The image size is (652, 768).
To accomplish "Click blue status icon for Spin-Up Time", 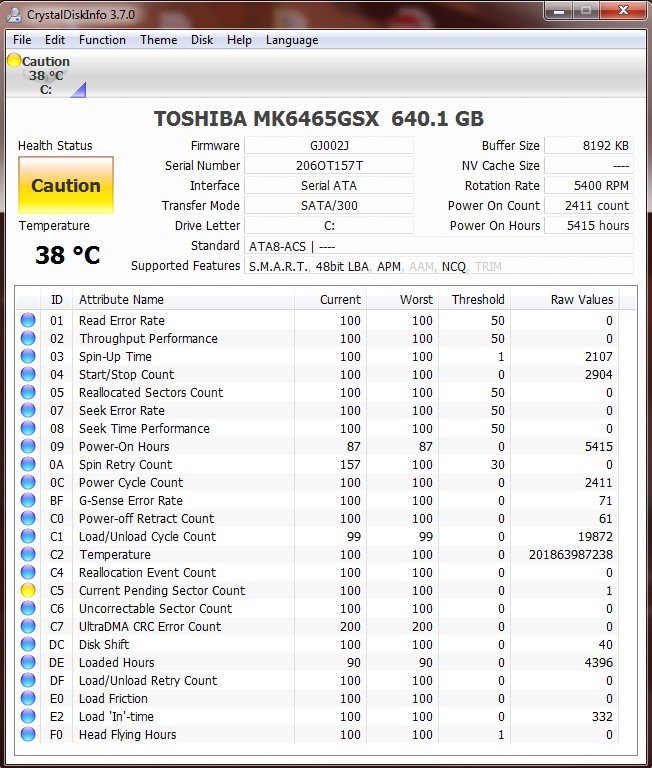I will (x=28, y=356).
